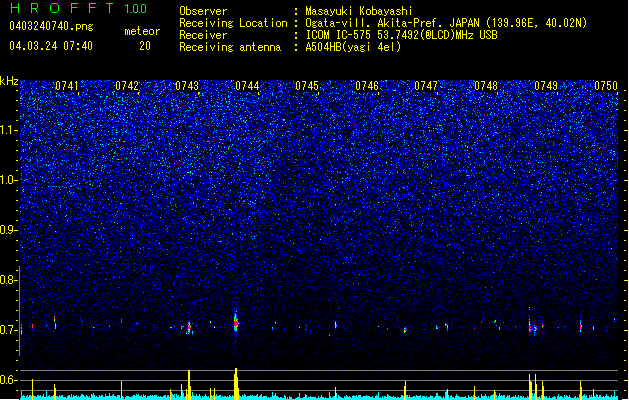The width and height of the screenshot is (629, 400).
Task: Click the date stamp 04.03.24 07:40
Action: (51, 46)
